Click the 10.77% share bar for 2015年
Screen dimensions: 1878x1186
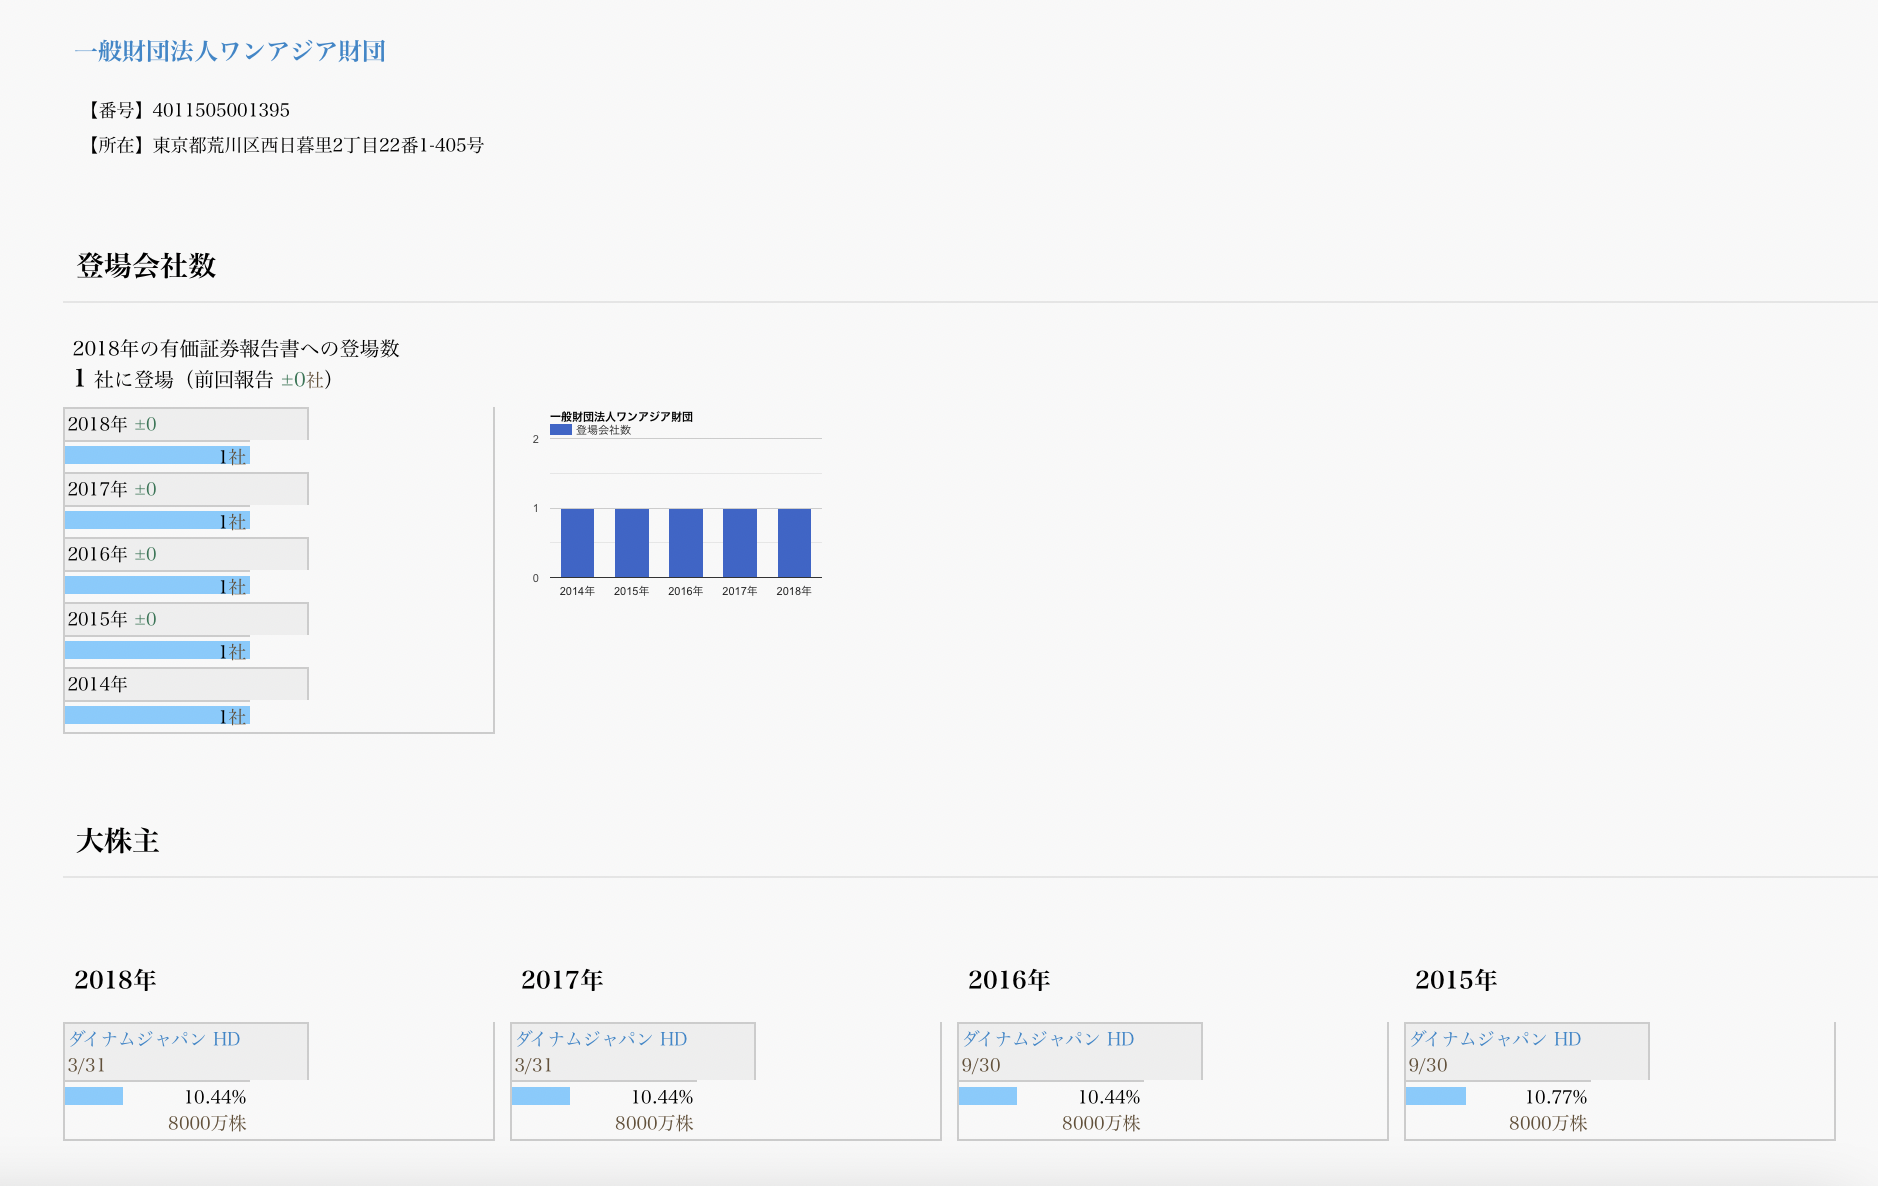click(x=1435, y=1097)
